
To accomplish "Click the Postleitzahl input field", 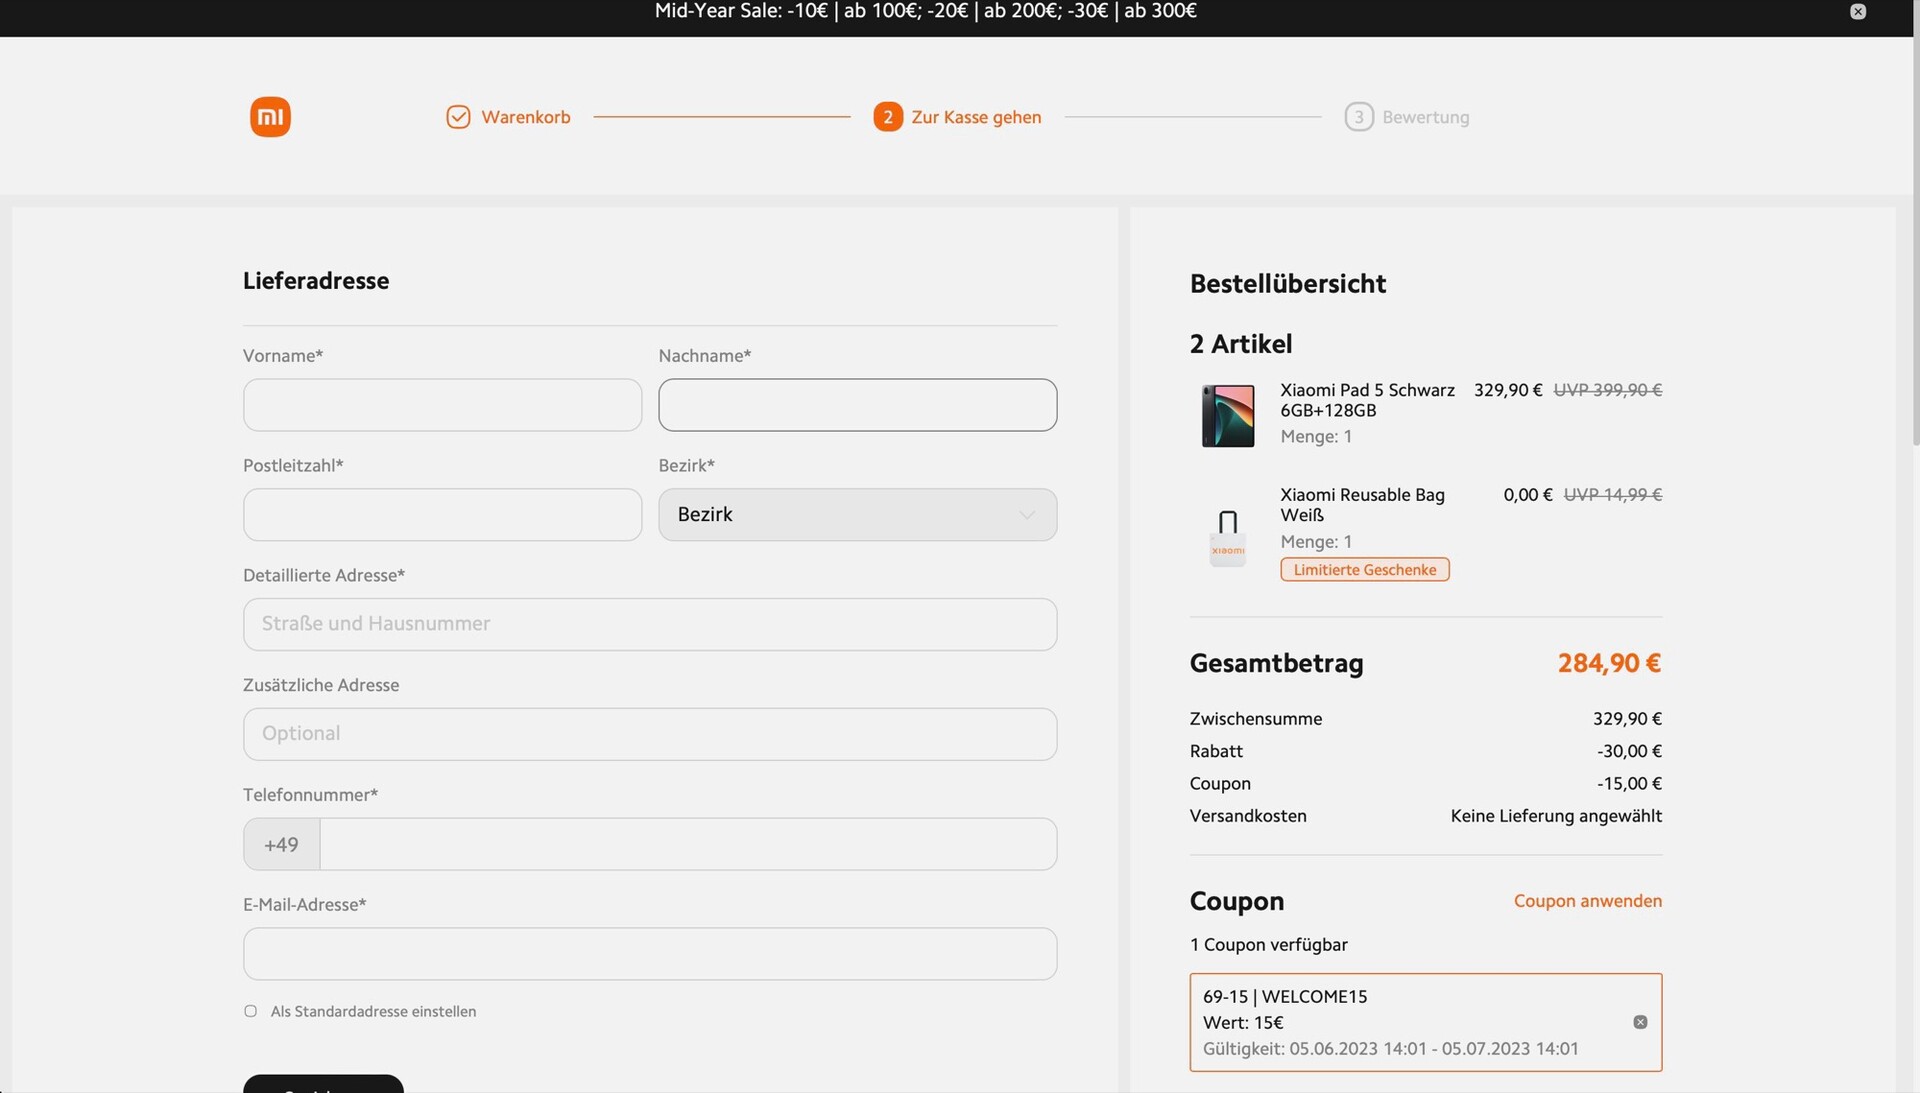I will [442, 515].
